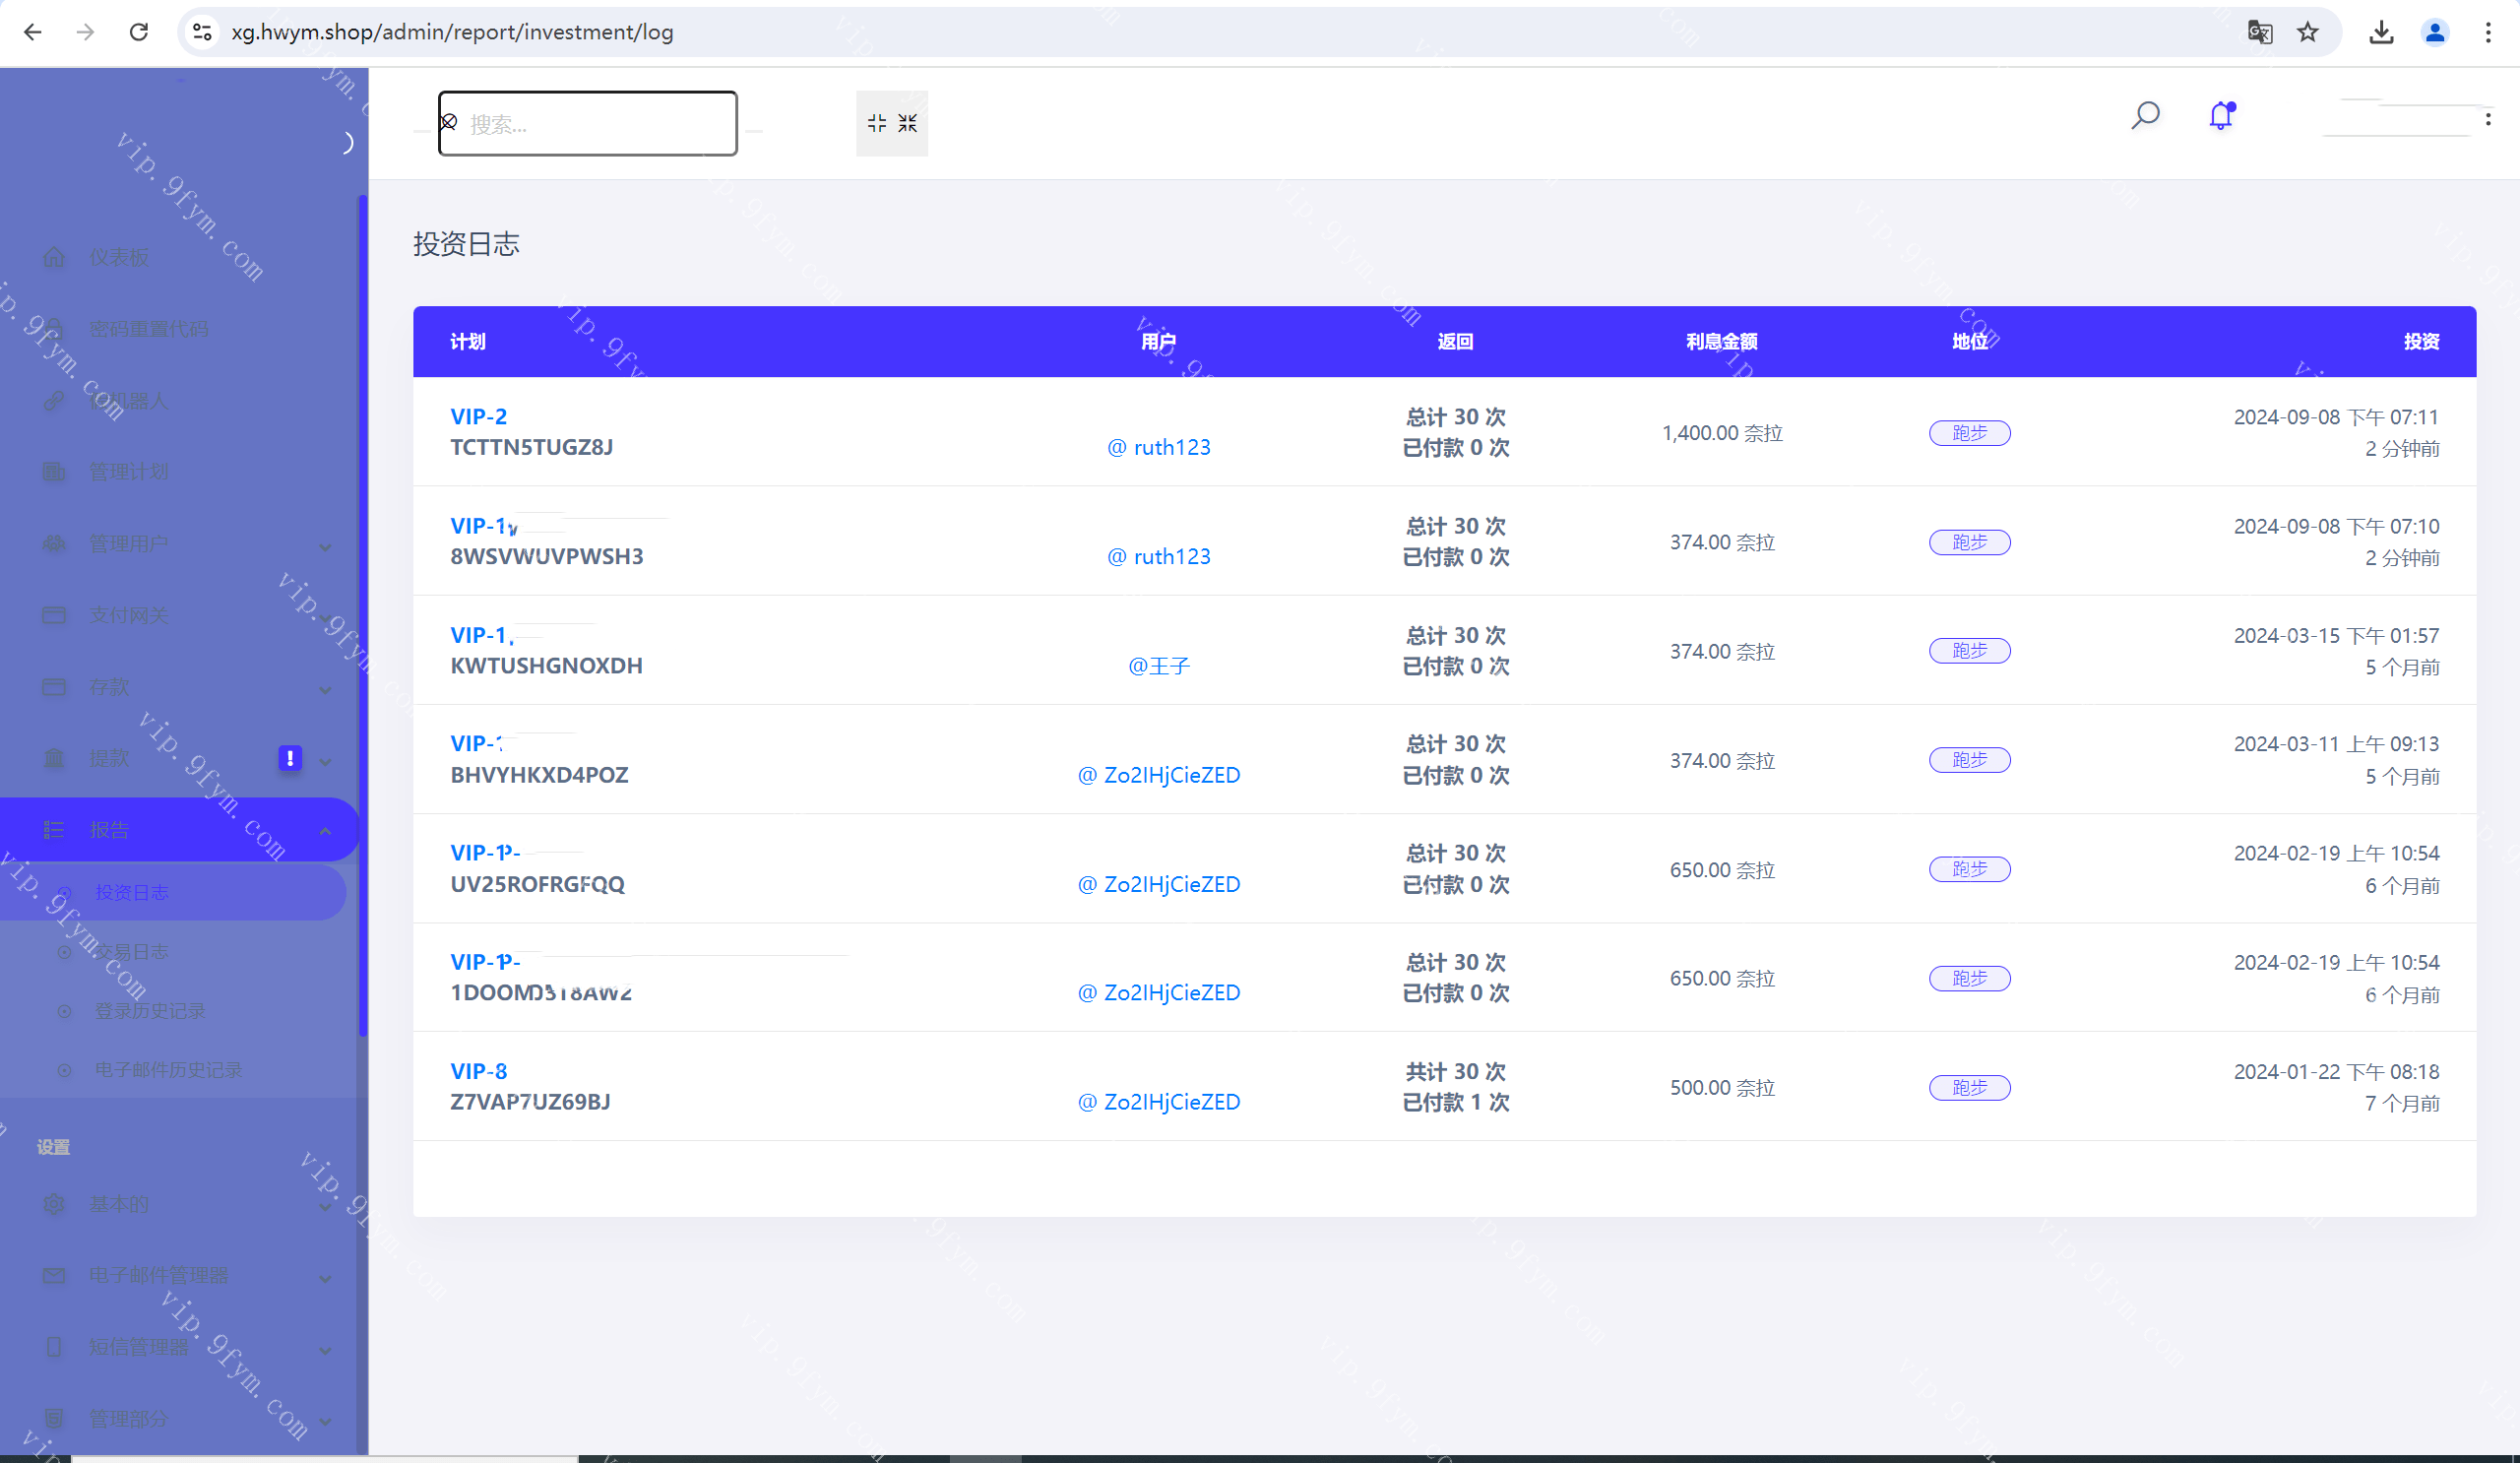Click the magnifier search icon in header
The width and height of the screenshot is (2520, 1463).
2144,116
